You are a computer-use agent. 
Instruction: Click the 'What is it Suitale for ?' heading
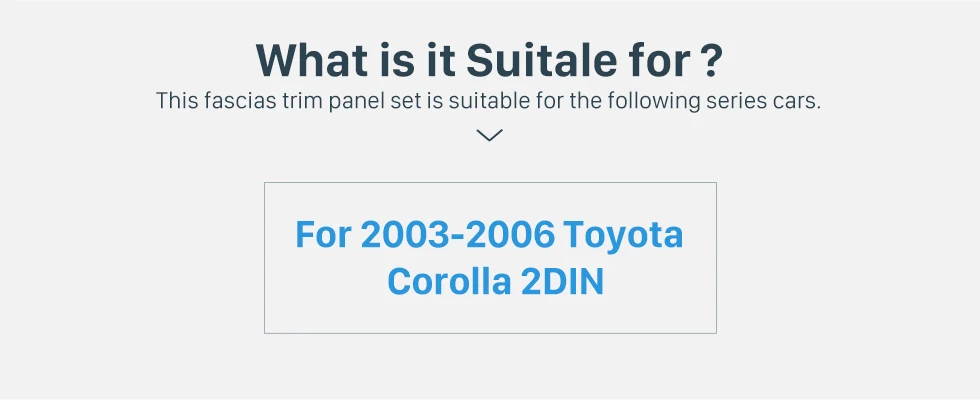point(489,60)
